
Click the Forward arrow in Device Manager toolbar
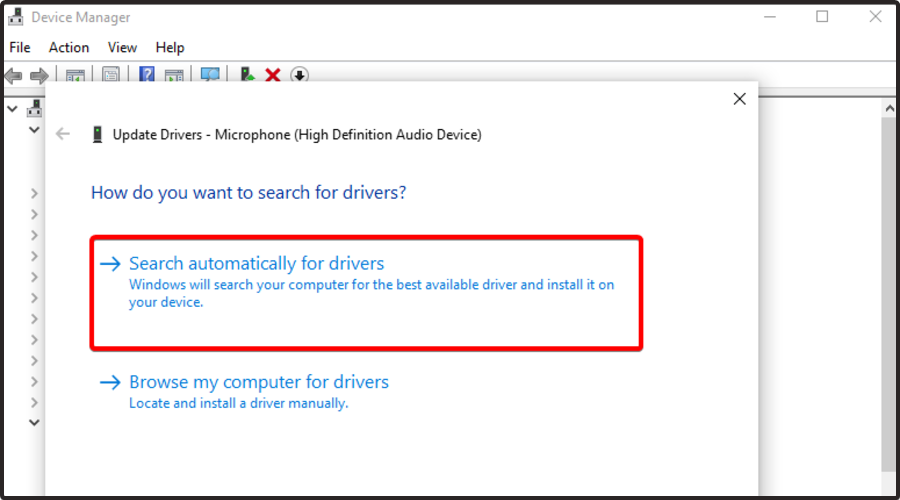pyautogui.click(x=39, y=75)
